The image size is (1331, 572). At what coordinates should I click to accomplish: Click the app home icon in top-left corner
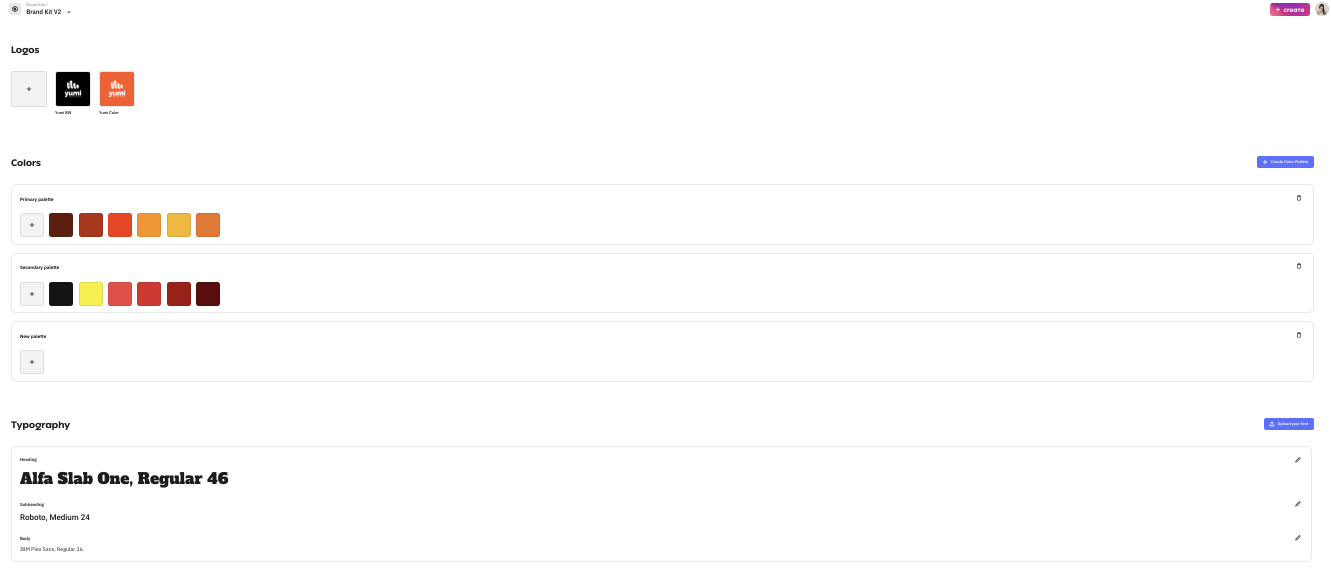(x=15, y=9)
